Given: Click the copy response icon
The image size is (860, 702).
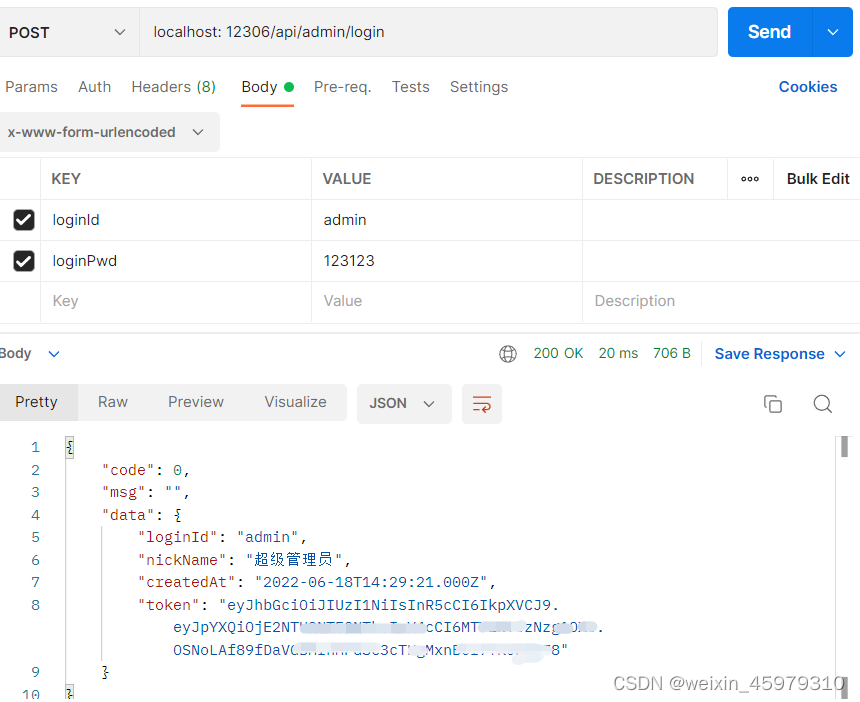Looking at the screenshot, I should (x=773, y=404).
